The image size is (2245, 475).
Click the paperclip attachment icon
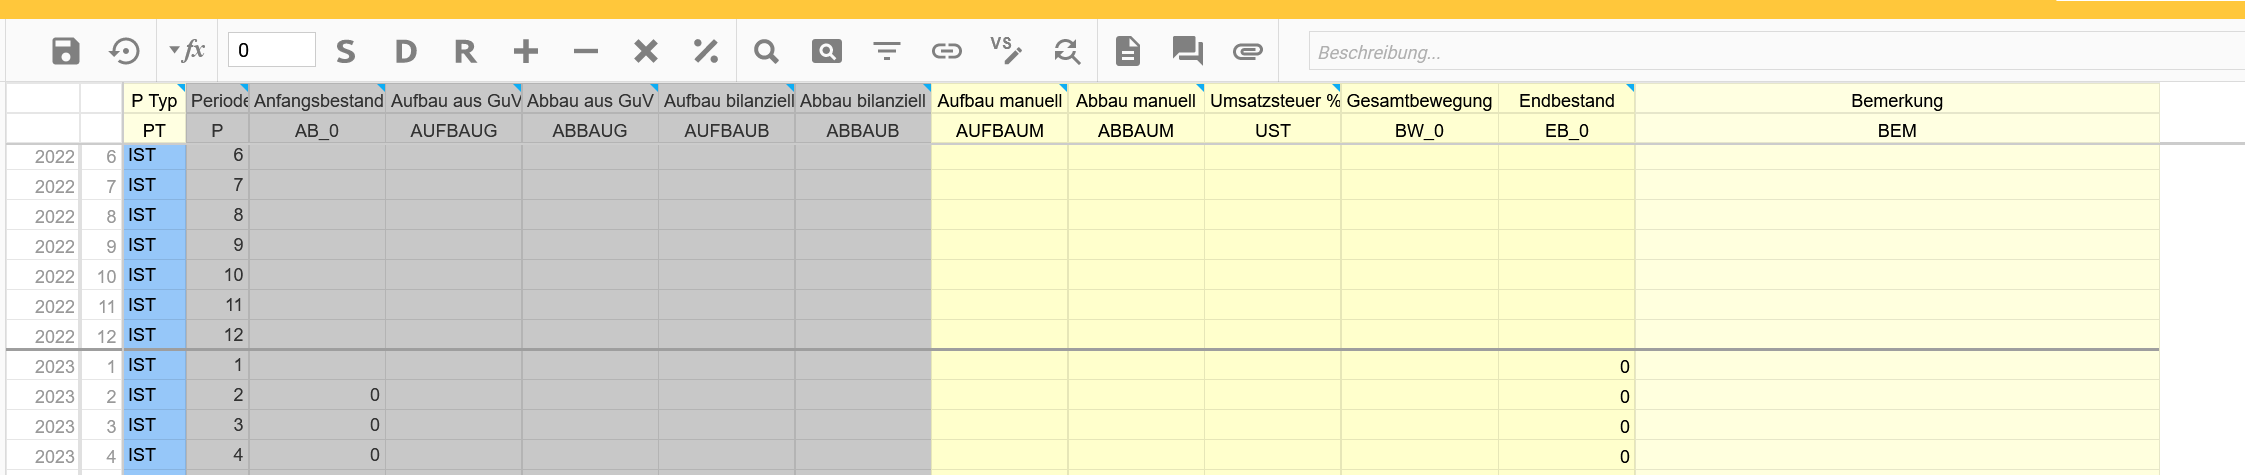tap(1248, 51)
